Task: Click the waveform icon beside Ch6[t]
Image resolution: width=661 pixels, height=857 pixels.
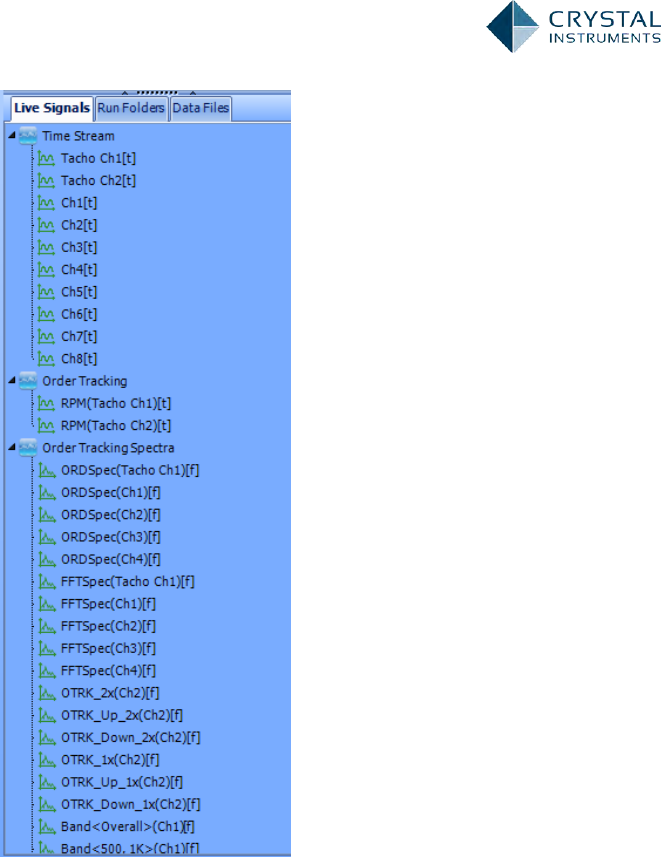Action: [x=46, y=315]
